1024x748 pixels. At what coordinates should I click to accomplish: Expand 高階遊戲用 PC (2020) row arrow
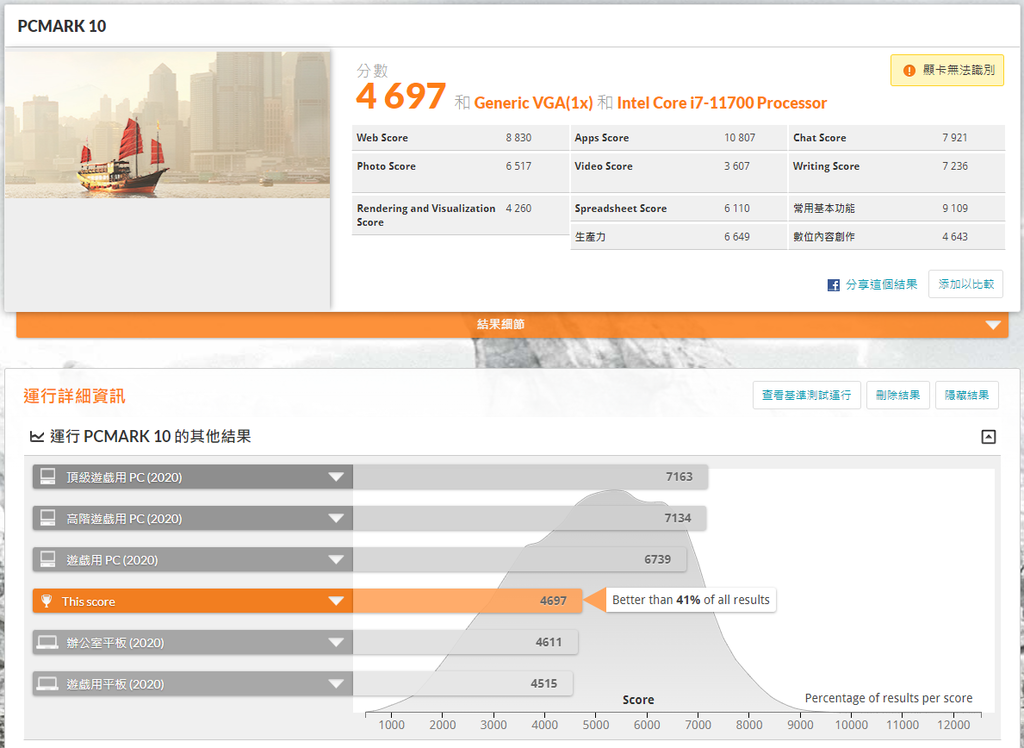click(336, 519)
